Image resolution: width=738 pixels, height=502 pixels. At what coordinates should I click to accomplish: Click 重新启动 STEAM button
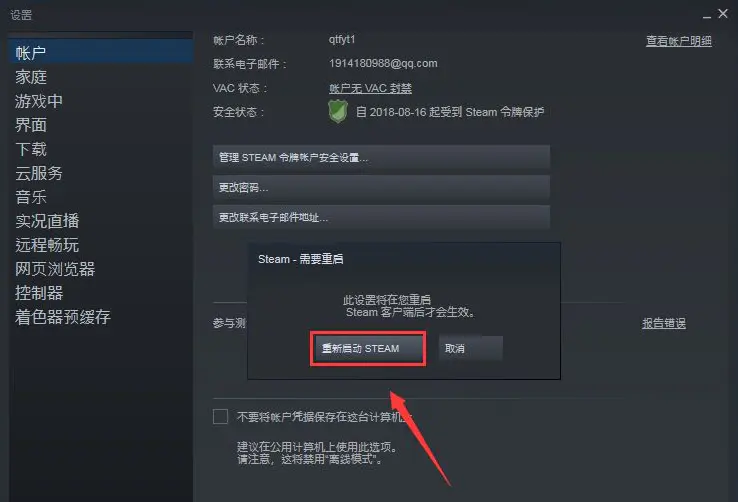(368, 349)
